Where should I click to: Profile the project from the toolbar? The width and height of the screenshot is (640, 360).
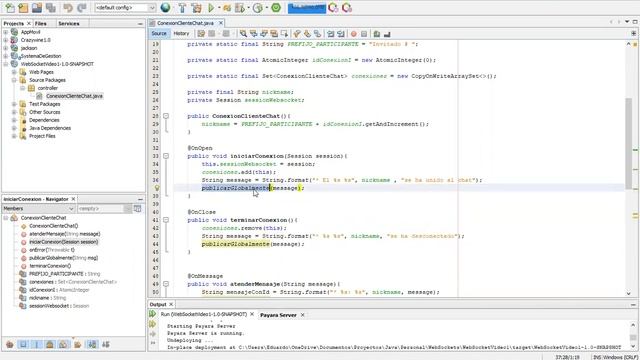258,8
